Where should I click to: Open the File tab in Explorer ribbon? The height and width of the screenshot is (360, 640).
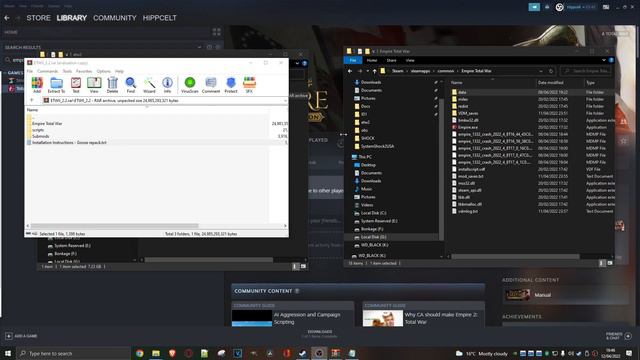[x=353, y=60]
